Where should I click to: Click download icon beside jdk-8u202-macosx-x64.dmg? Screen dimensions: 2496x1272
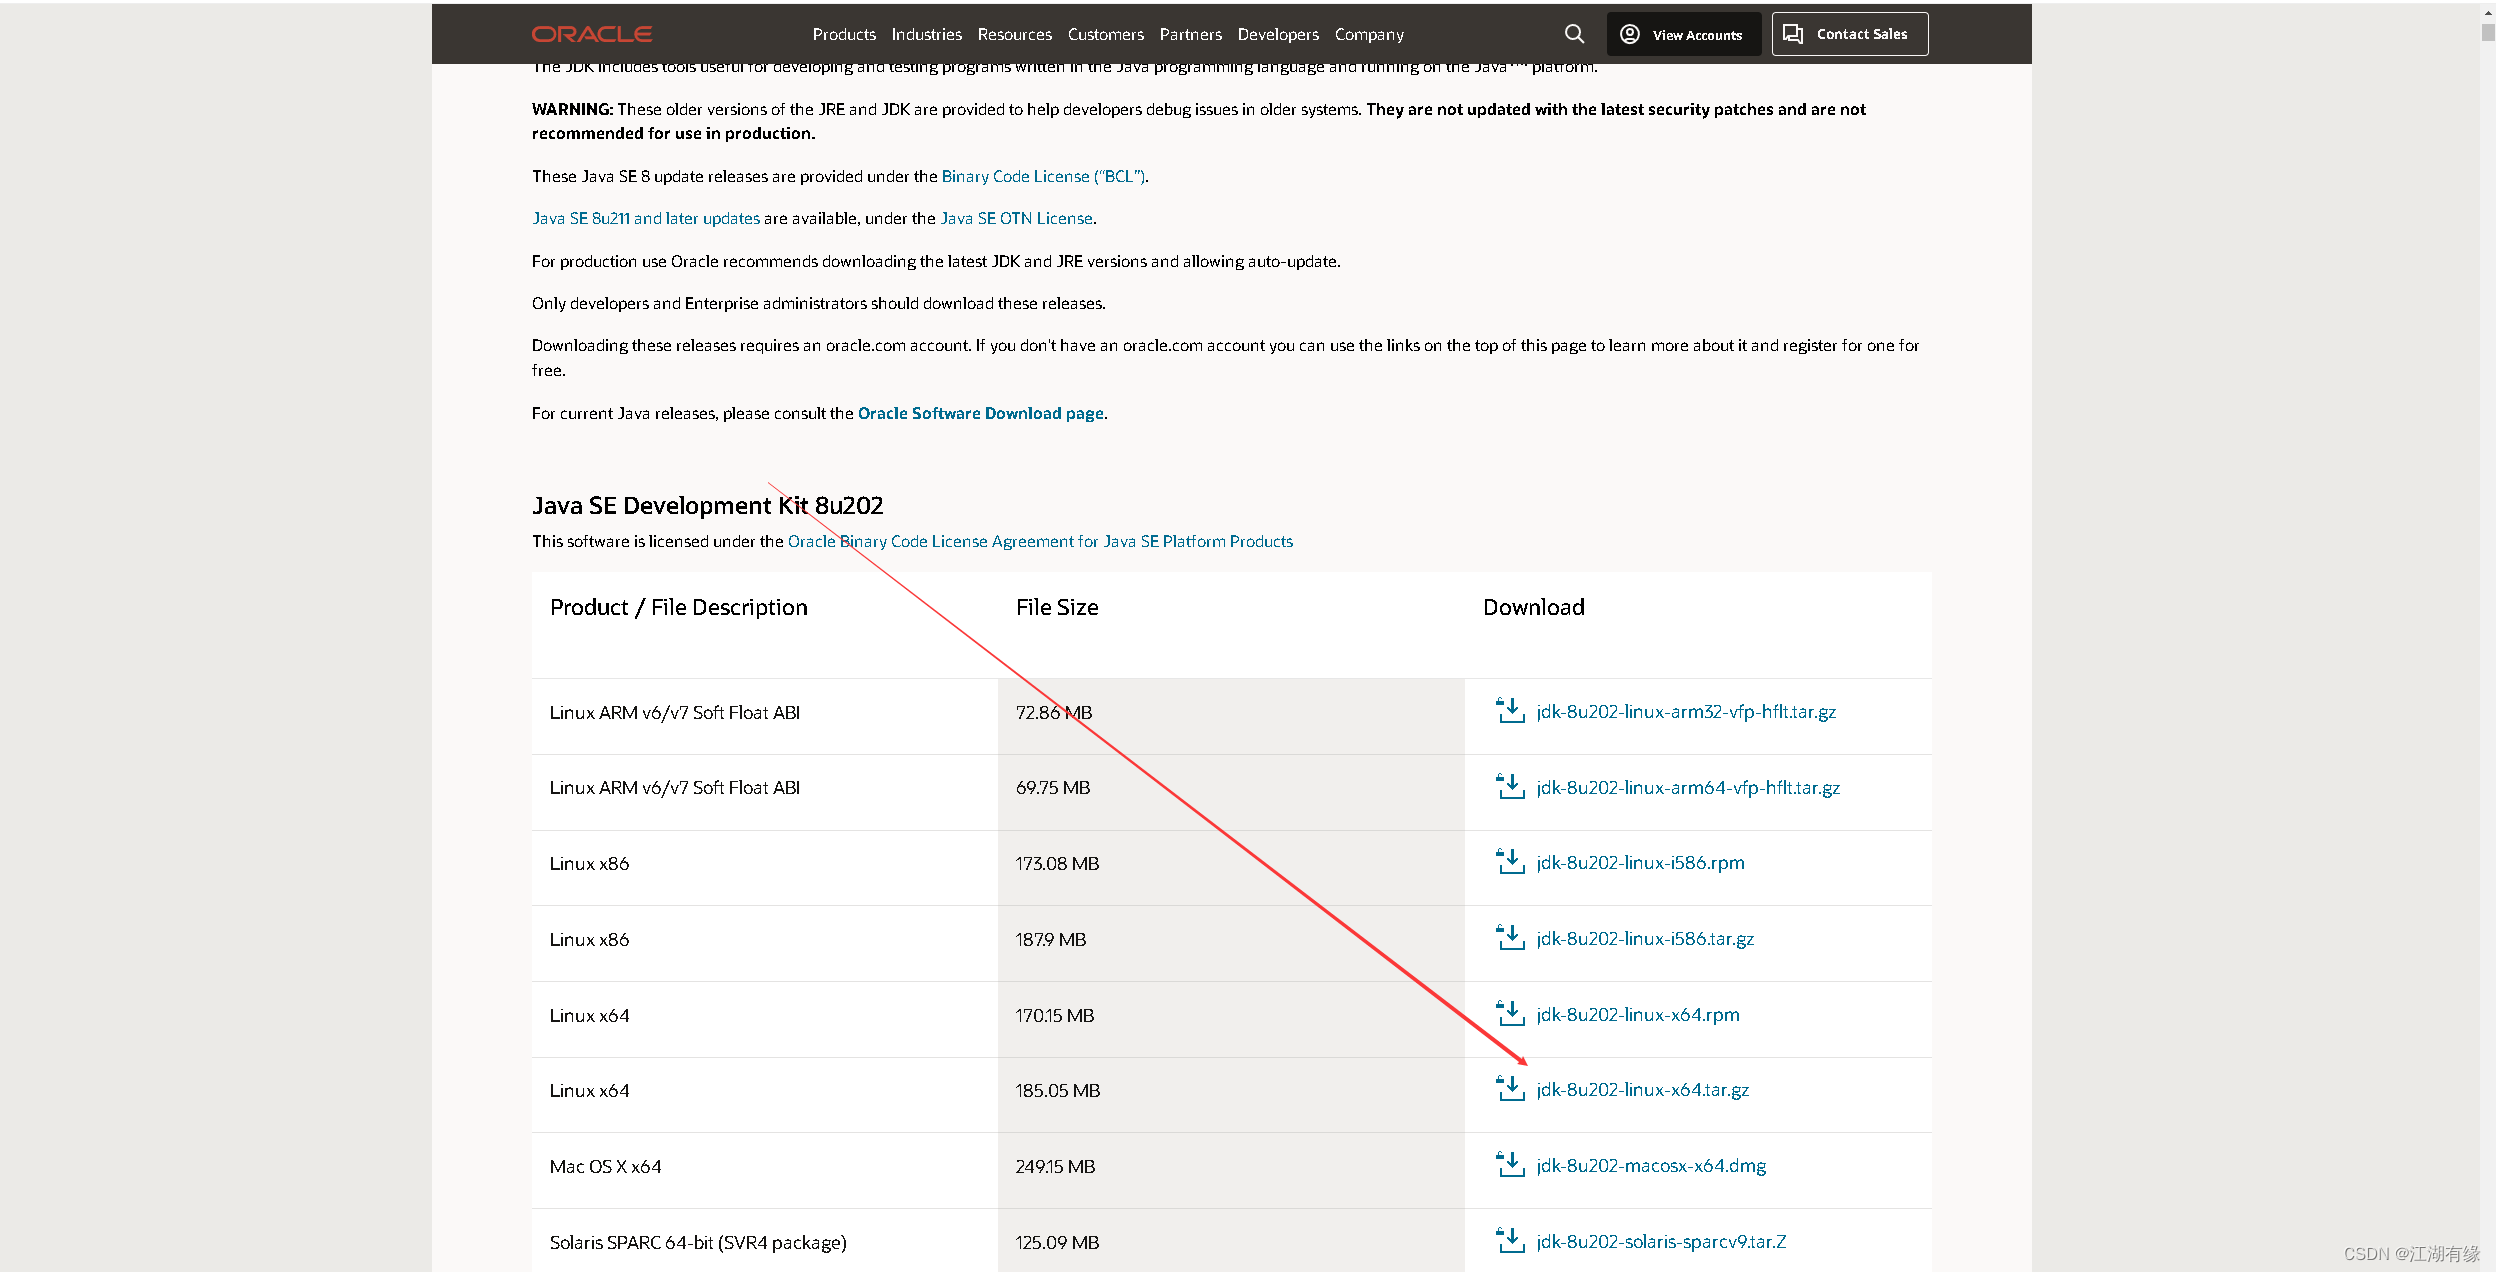[1509, 1165]
